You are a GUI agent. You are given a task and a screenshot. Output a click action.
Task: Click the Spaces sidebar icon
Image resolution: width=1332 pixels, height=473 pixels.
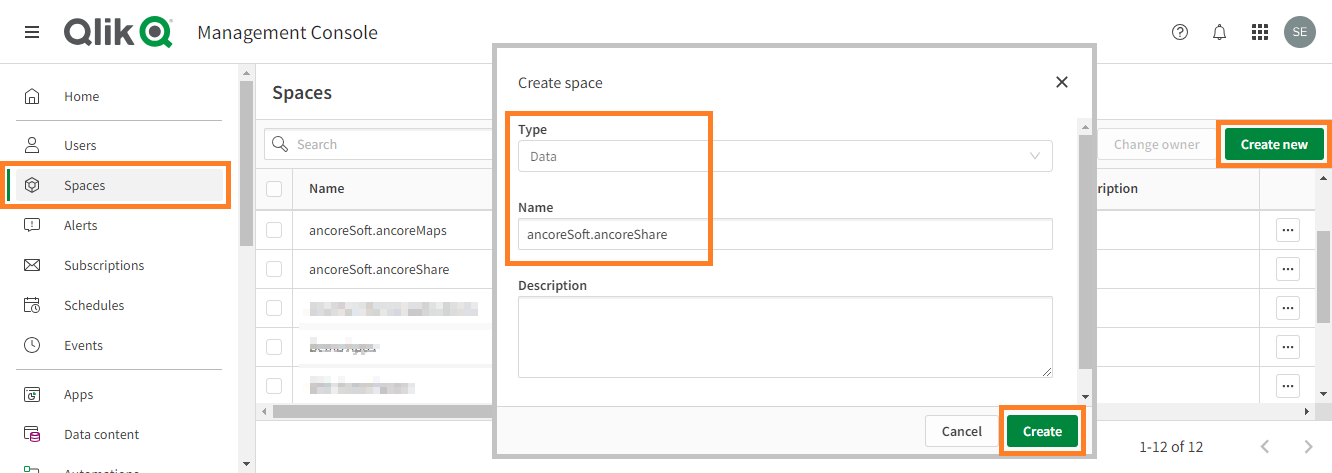point(32,185)
